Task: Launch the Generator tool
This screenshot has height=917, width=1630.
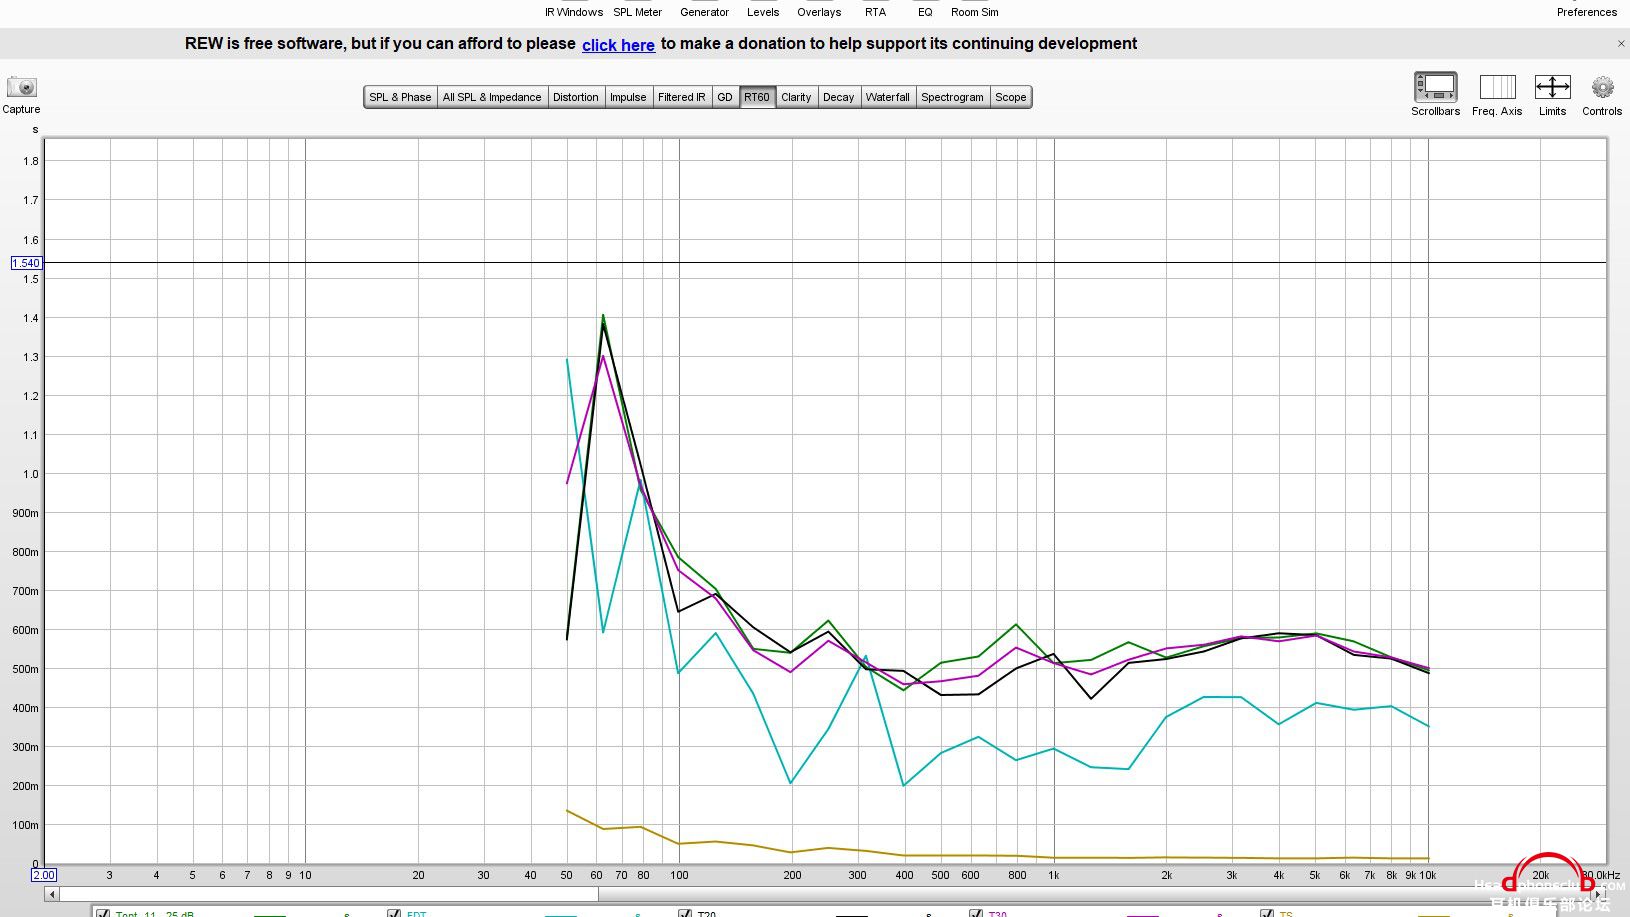Action: 704,12
